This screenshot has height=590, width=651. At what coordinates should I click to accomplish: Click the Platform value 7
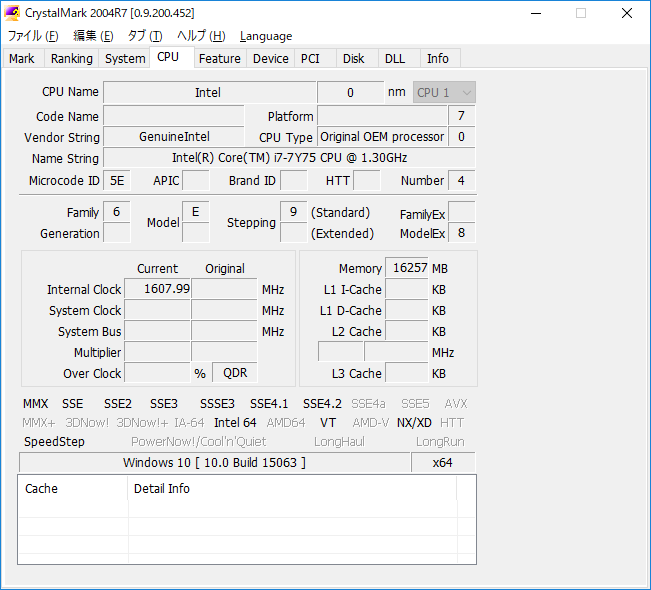pyautogui.click(x=461, y=115)
